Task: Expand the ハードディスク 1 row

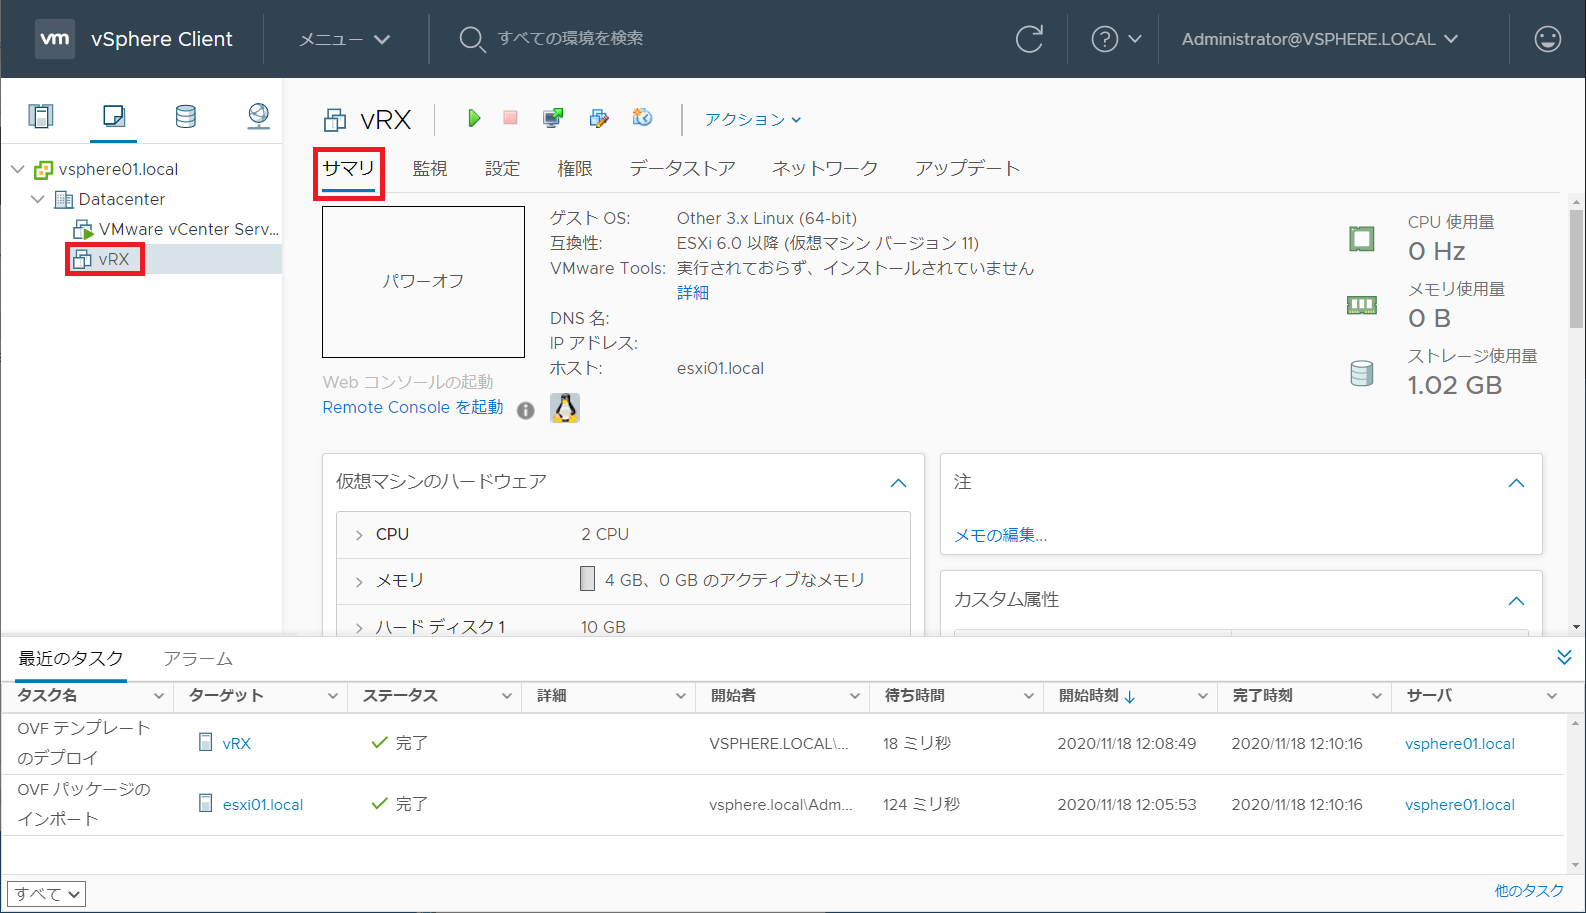Action: click(x=359, y=627)
